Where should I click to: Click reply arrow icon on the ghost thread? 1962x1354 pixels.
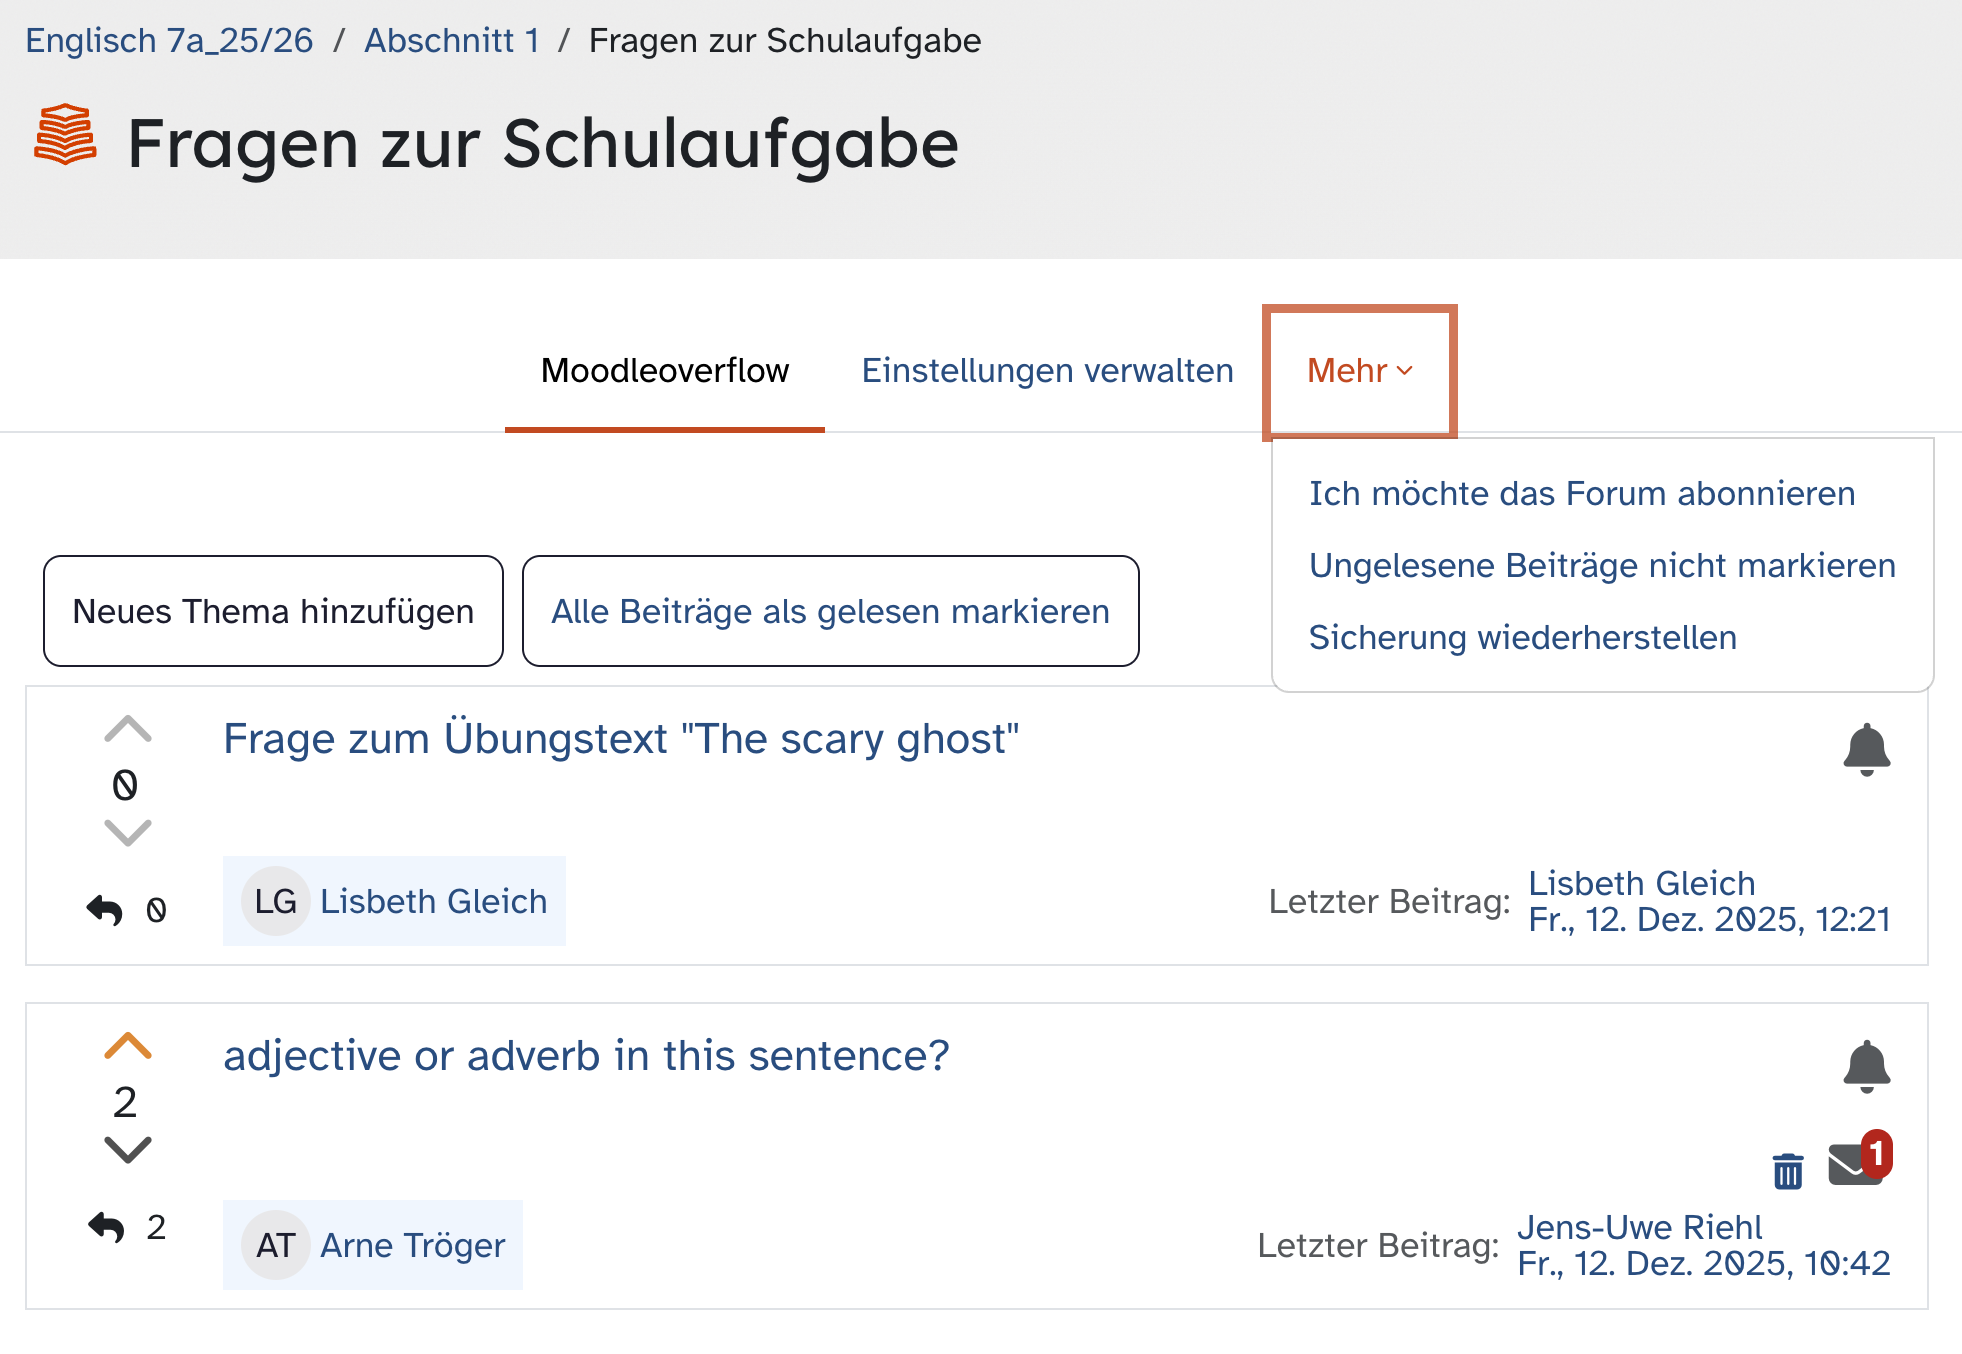105,910
